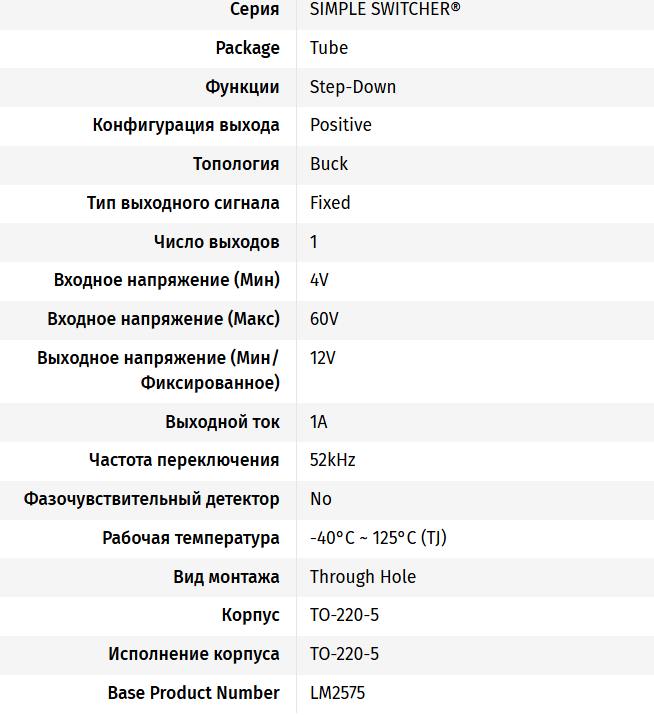Click the TO-220-5 value beside Исполнение корпуса
This screenshot has height=715, width=654.
pyautogui.click(x=345, y=654)
